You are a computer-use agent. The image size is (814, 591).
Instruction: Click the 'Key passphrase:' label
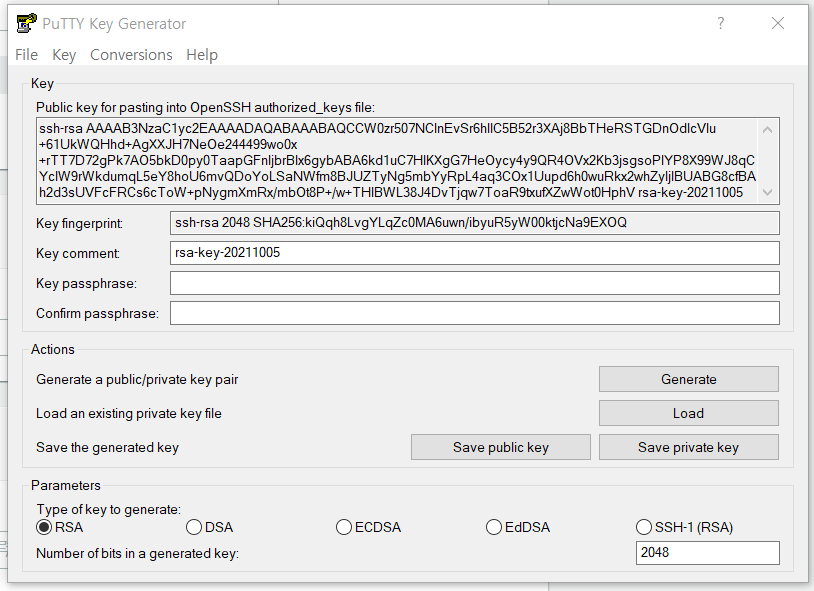pos(86,284)
